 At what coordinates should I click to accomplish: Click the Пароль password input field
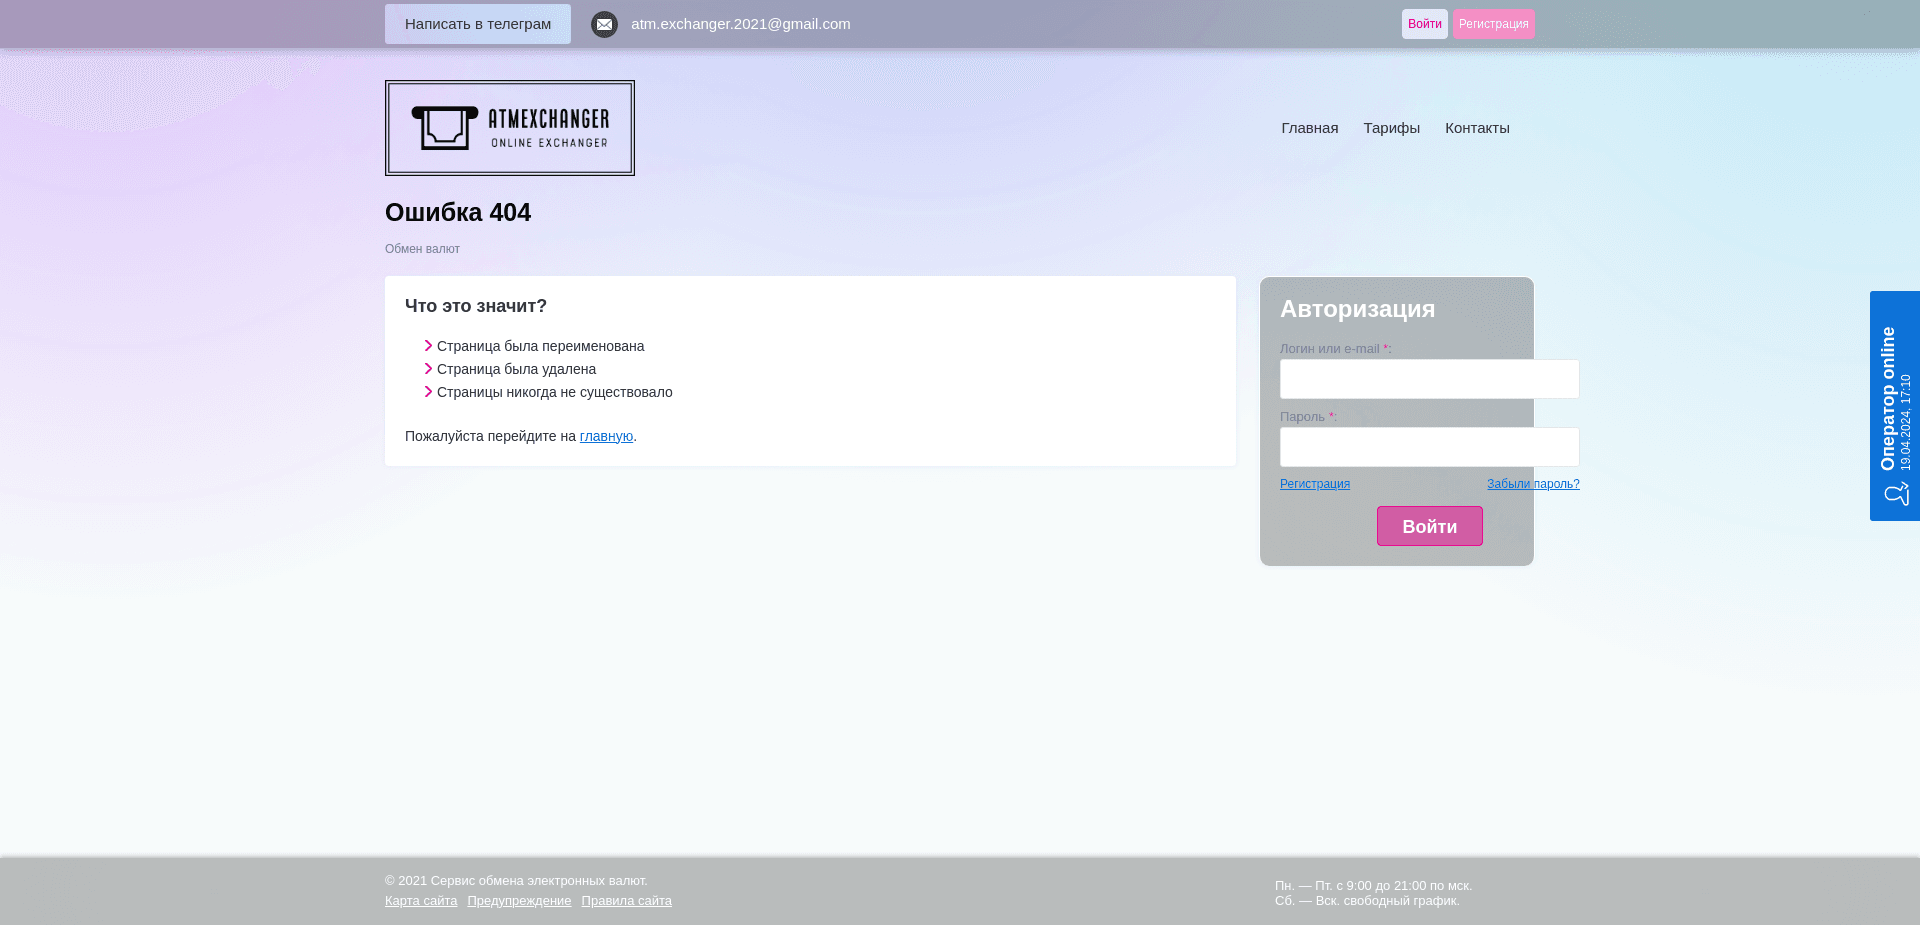(x=1429, y=447)
